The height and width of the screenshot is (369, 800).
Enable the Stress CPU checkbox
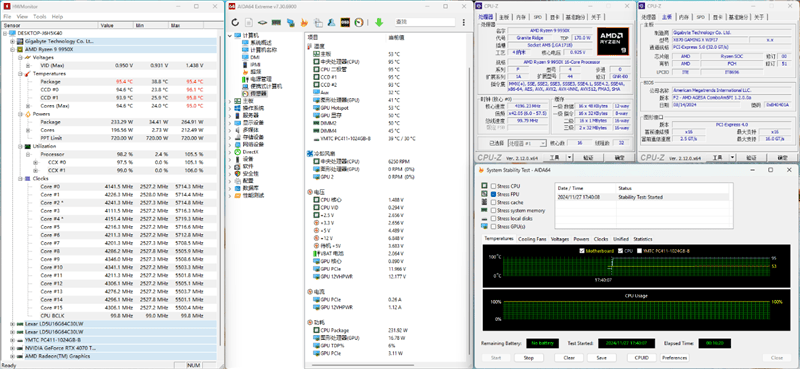point(493,186)
